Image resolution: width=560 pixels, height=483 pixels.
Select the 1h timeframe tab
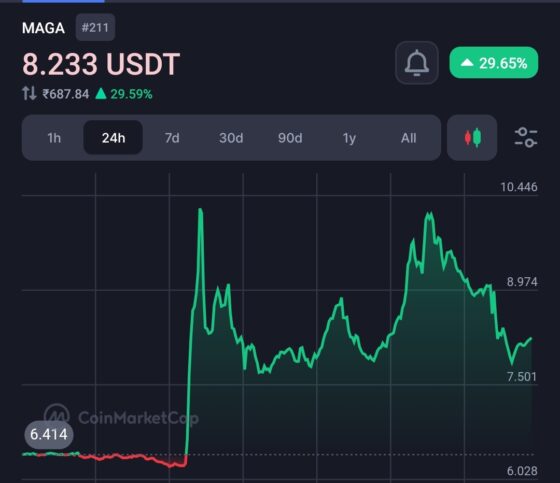(x=54, y=138)
